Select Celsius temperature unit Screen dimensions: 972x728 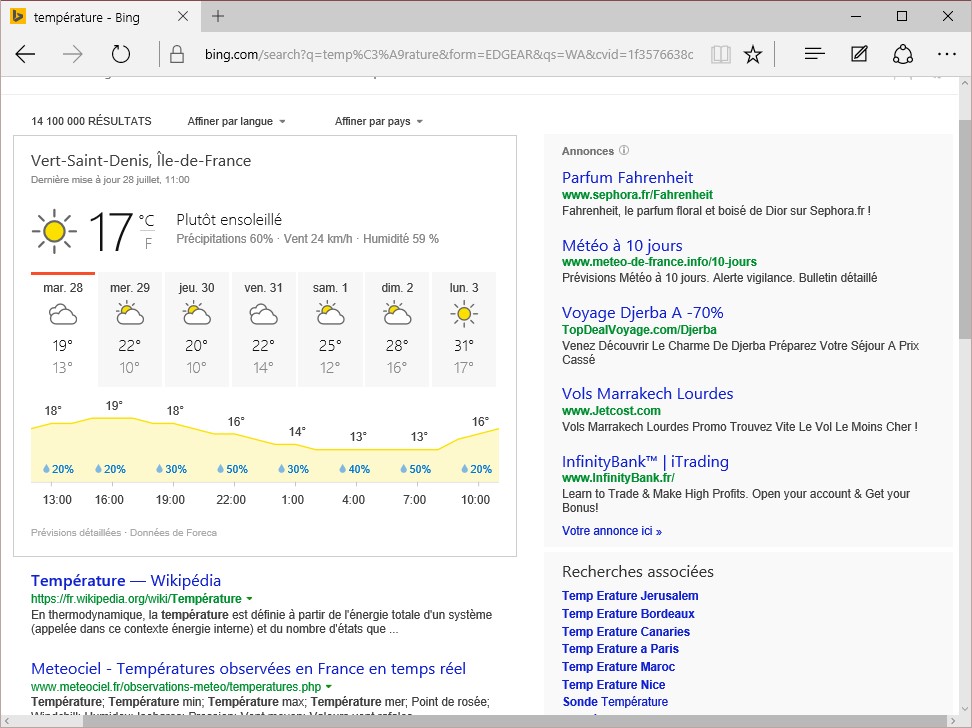coord(147,221)
